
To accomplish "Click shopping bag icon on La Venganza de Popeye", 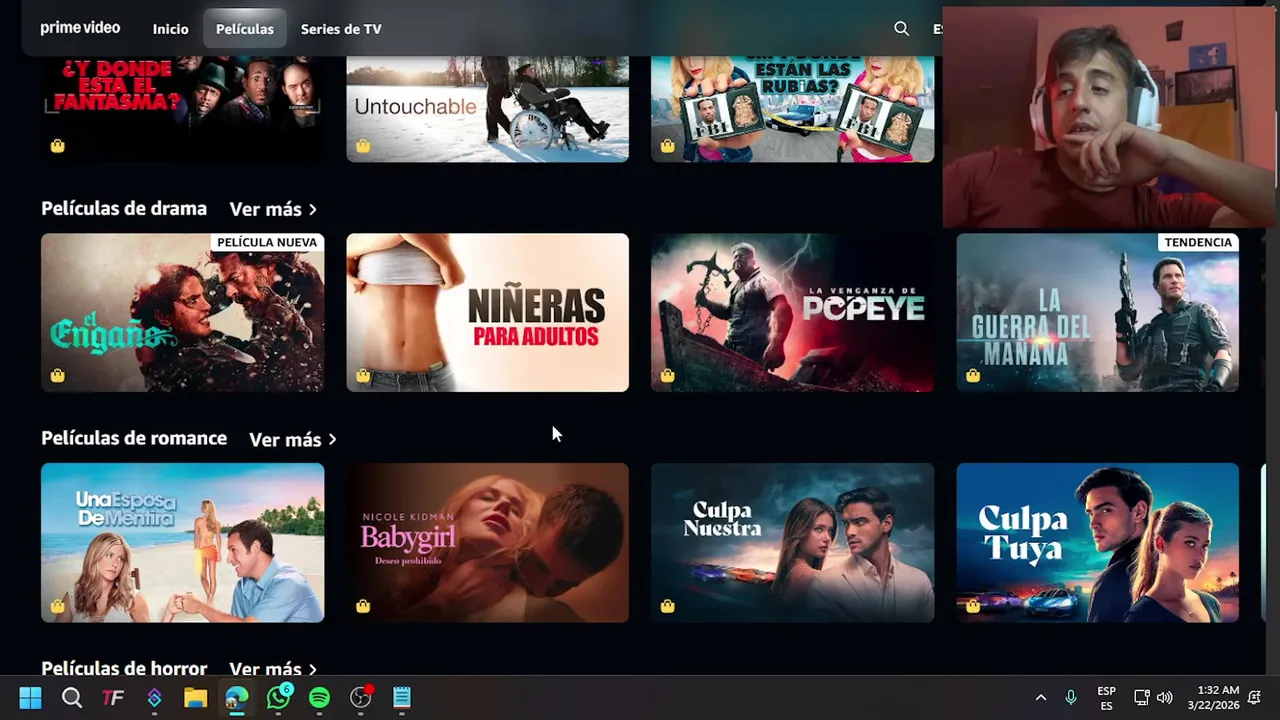I will tap(668, 376).
